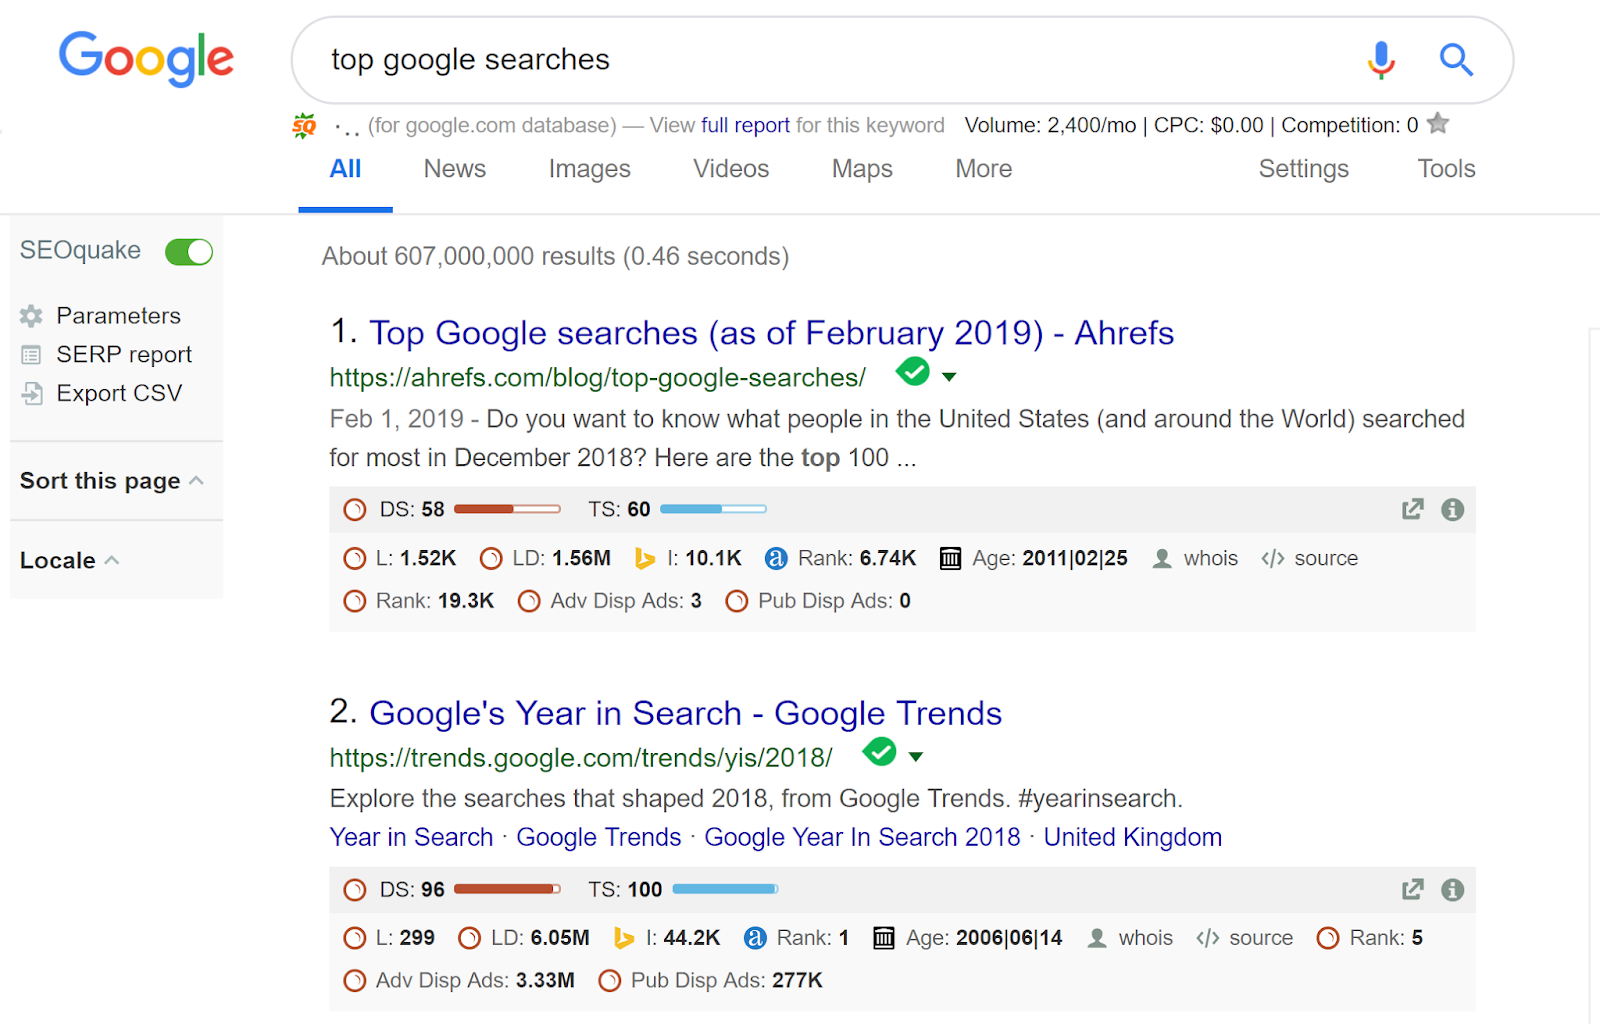
Task: Switch to the News tab
Action: (x=454, y=169)
